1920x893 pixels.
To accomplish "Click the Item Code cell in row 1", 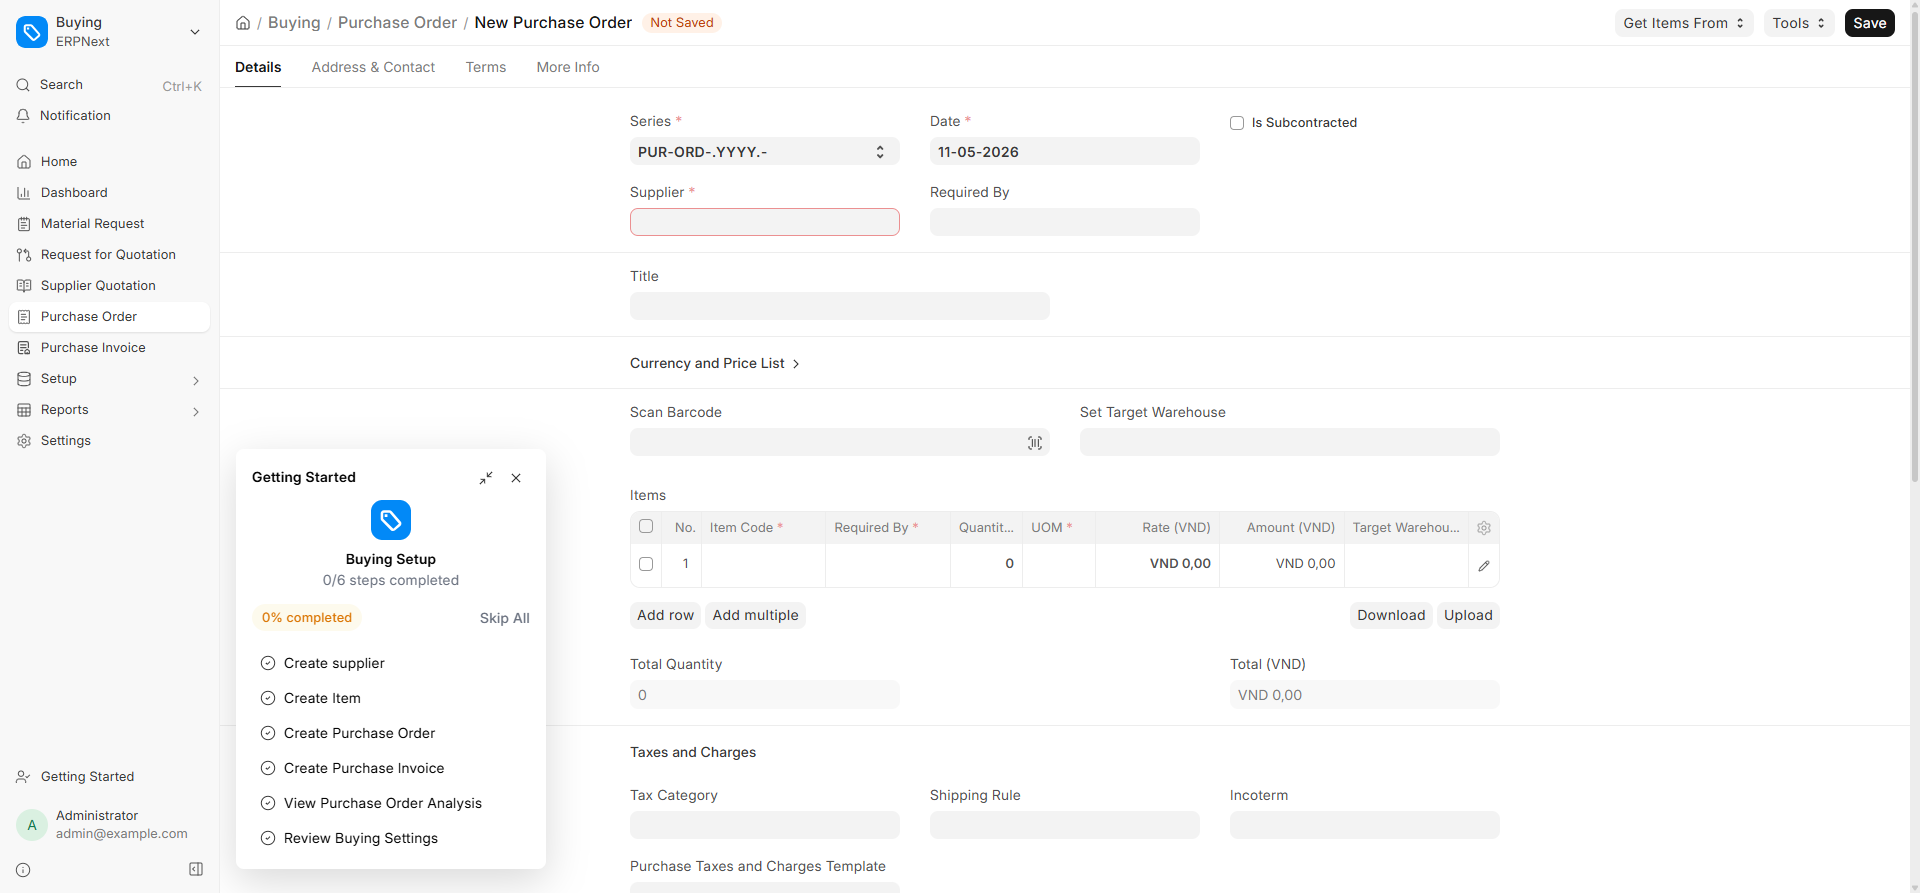I will point(764,564).
